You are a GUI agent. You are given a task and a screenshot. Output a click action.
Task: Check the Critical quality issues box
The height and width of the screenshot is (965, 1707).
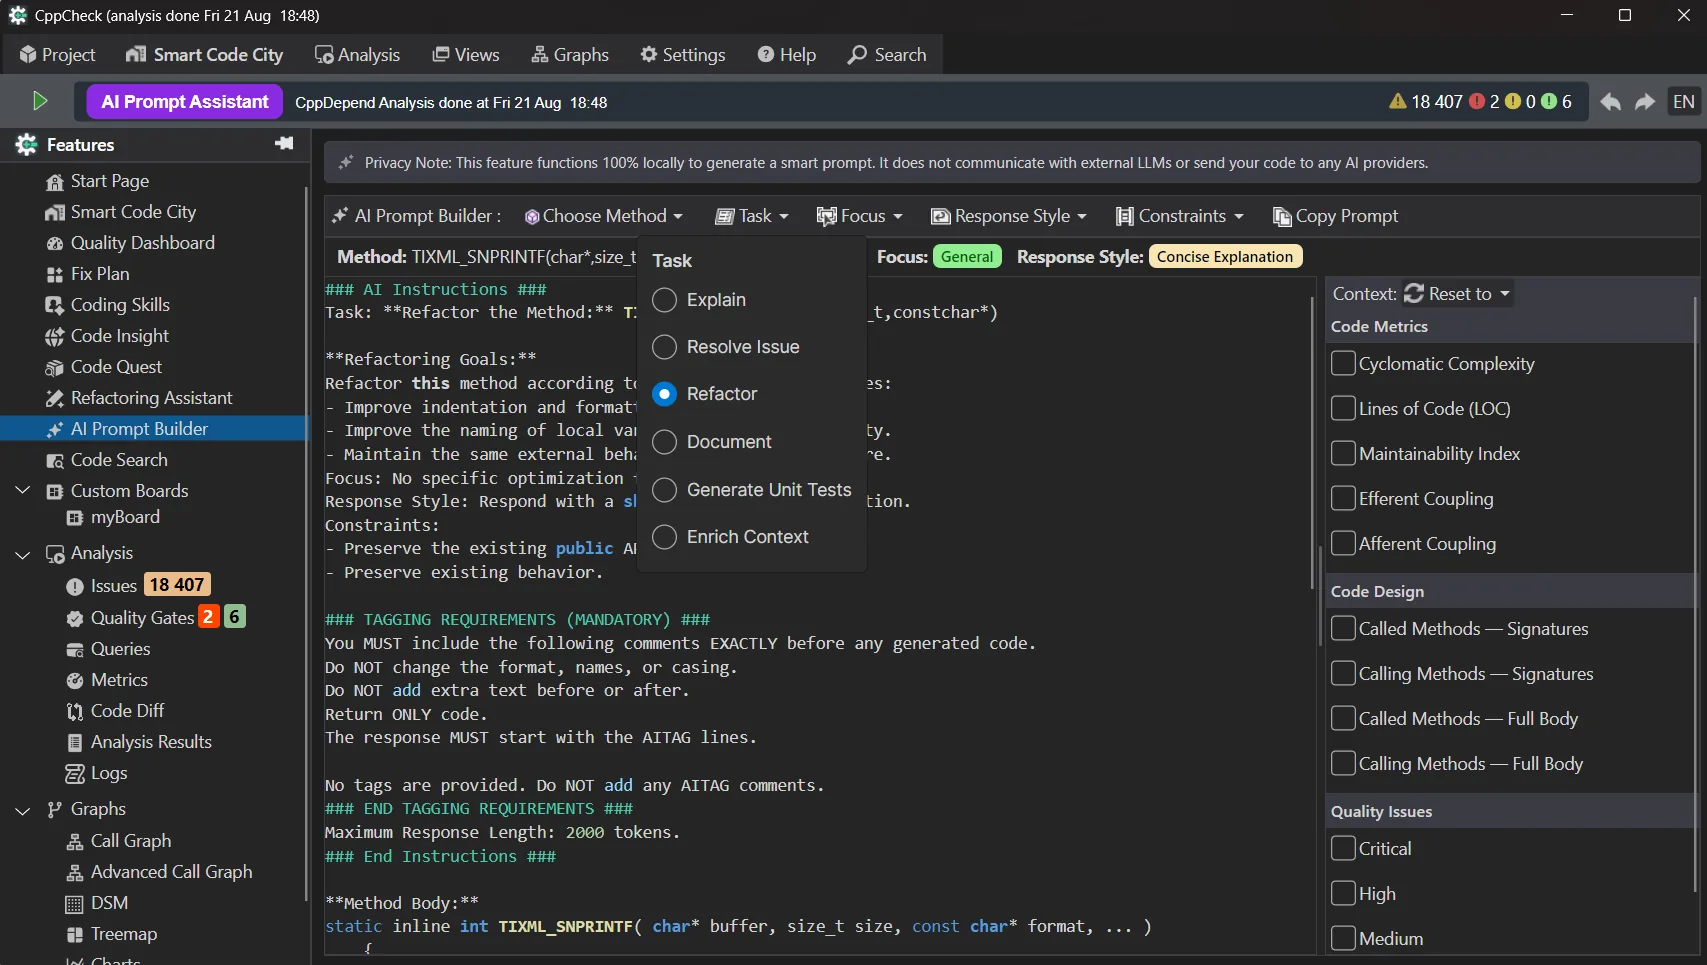tap(1343, 848)
